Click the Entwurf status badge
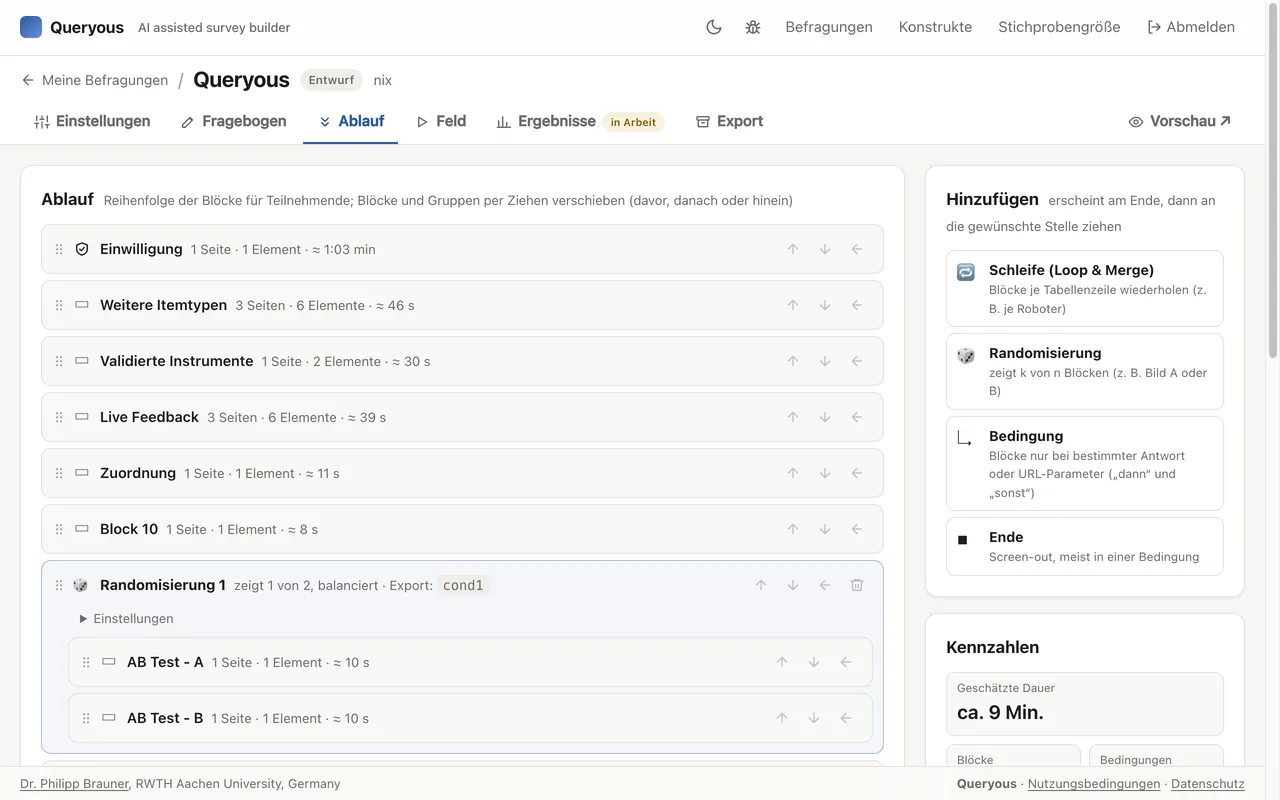The image size is (1280, 800). 331,80
